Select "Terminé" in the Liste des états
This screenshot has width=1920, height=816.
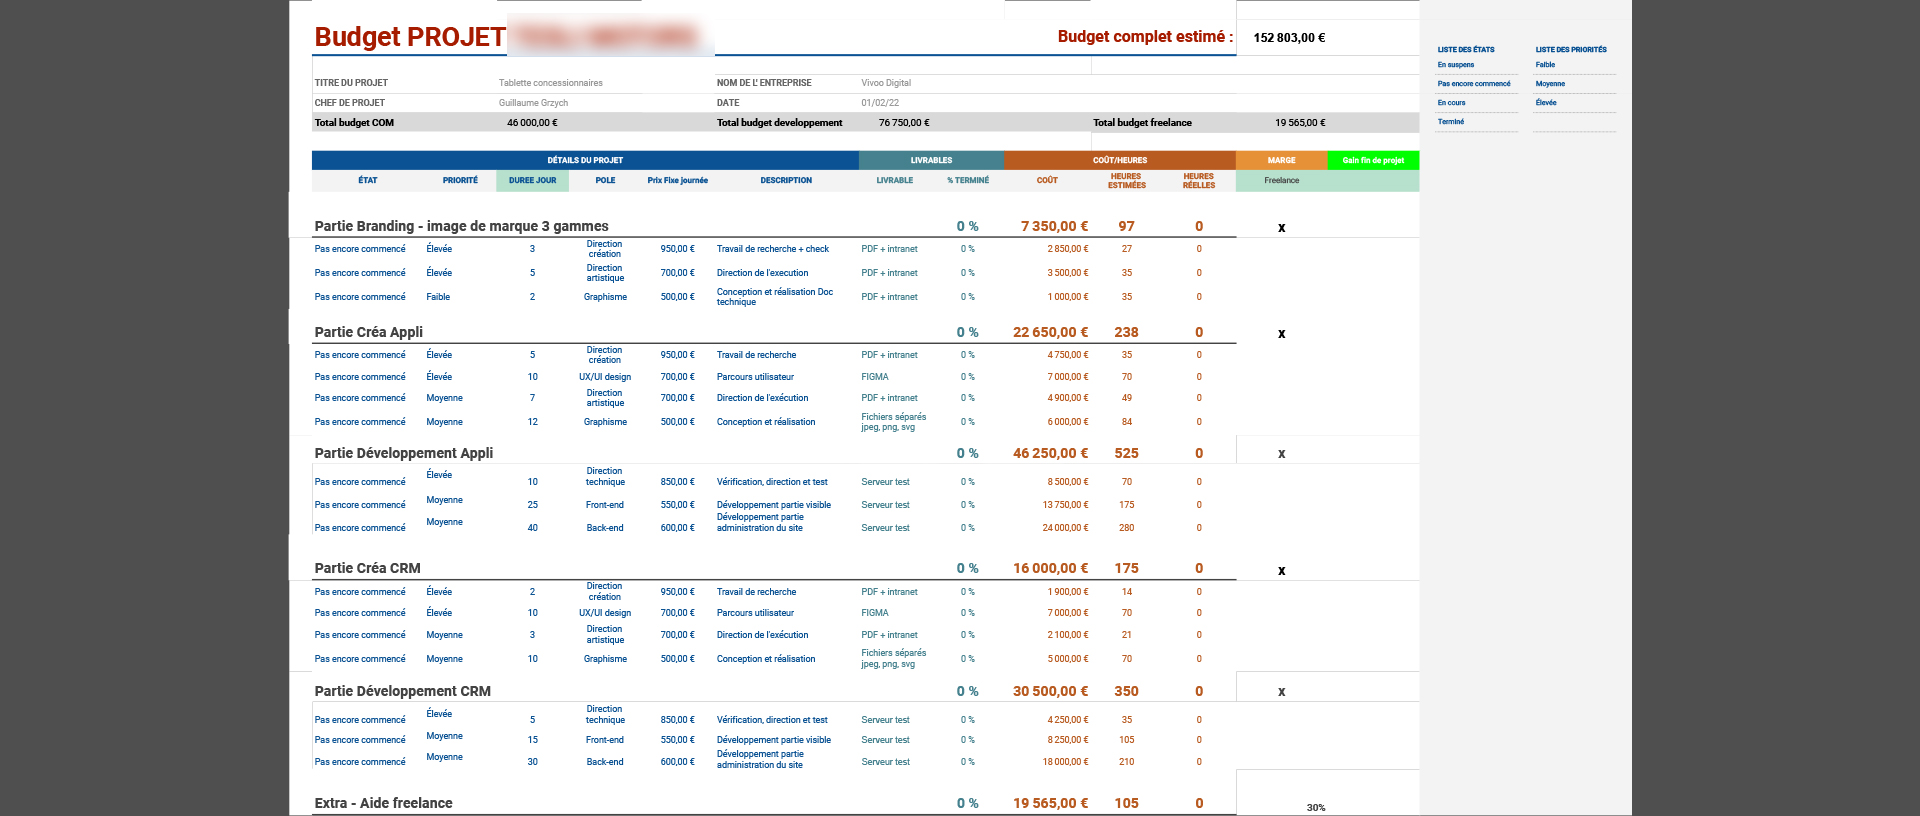point(1451,122)
